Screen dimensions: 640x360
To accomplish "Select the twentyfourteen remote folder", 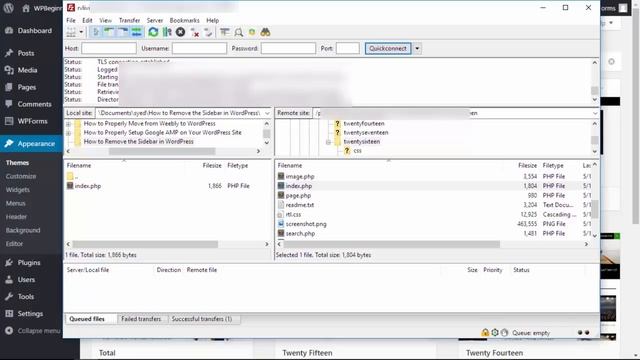I will (x=364, y=123).
